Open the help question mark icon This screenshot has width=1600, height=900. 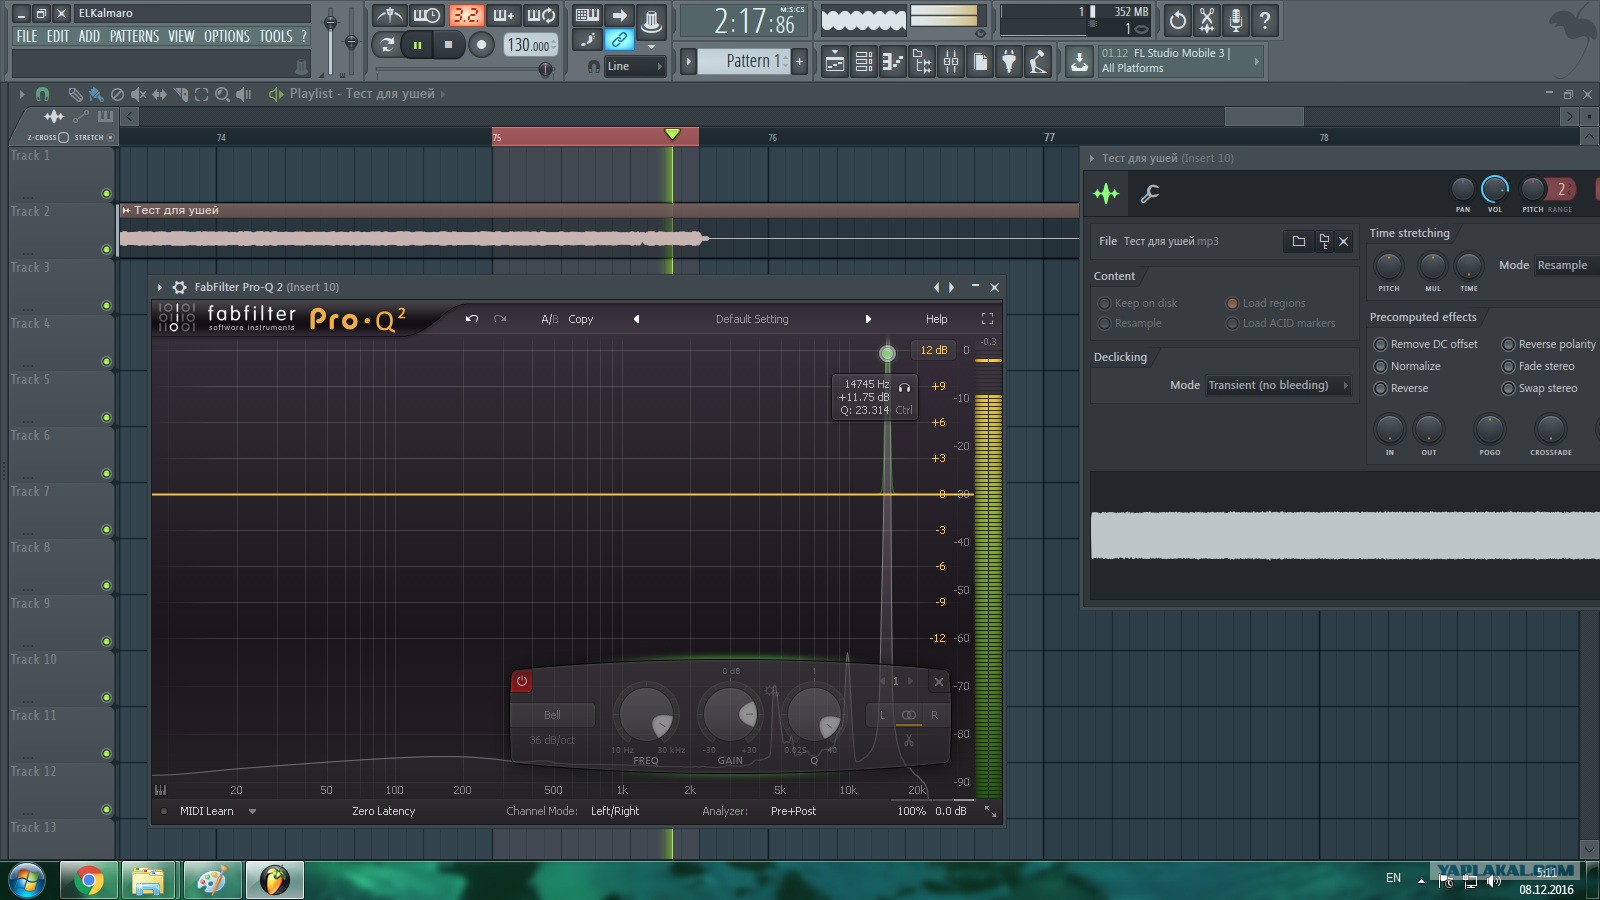click(1265, 20)
